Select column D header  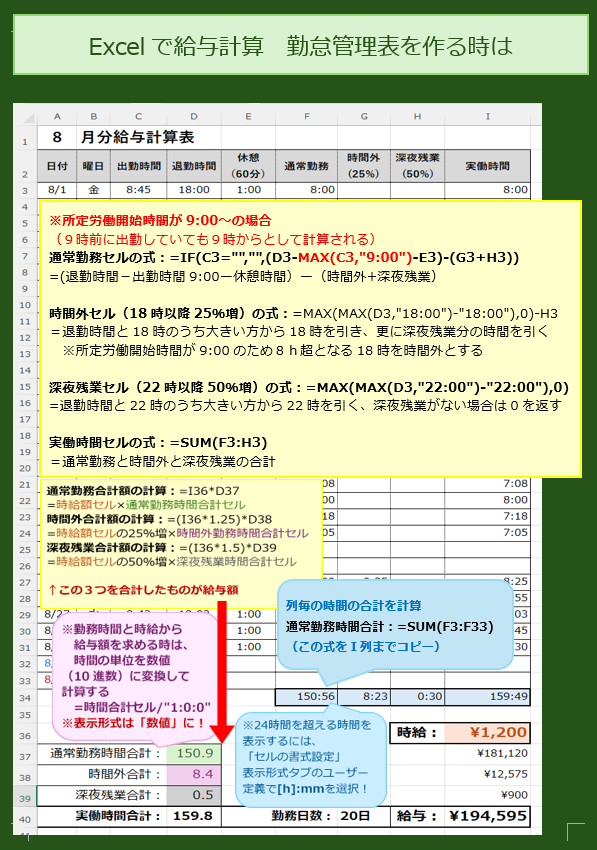(x=194, y=117)
